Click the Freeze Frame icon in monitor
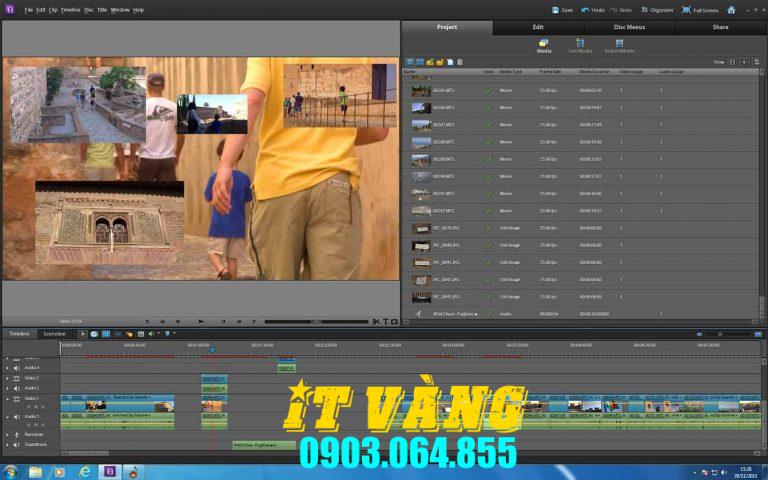Viewport: 768px width, 480px height. click(x=394, y=322)
